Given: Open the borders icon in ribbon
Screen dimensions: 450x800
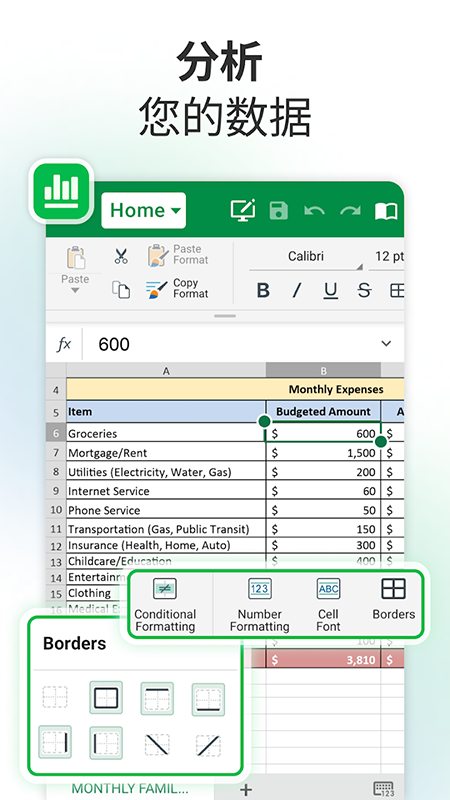Looking at the screenshot, I should click(x=397, y=290).
